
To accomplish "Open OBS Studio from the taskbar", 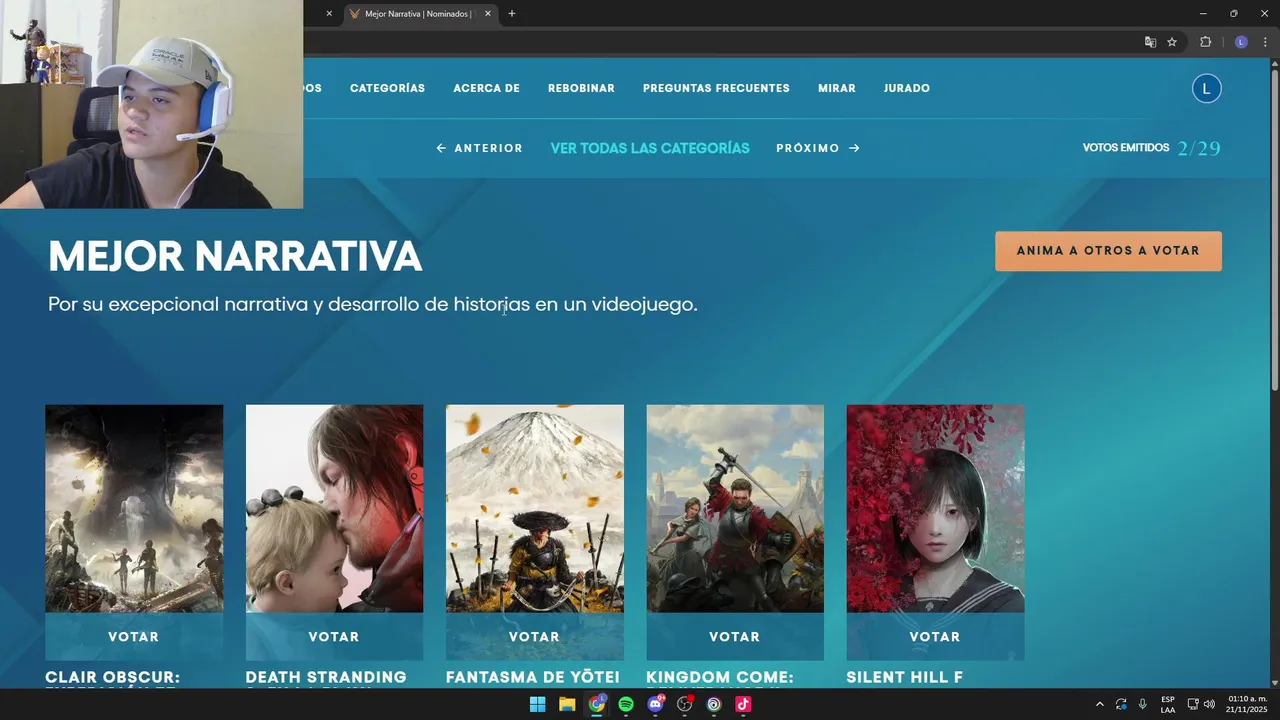I will click(x=685, y=704).
